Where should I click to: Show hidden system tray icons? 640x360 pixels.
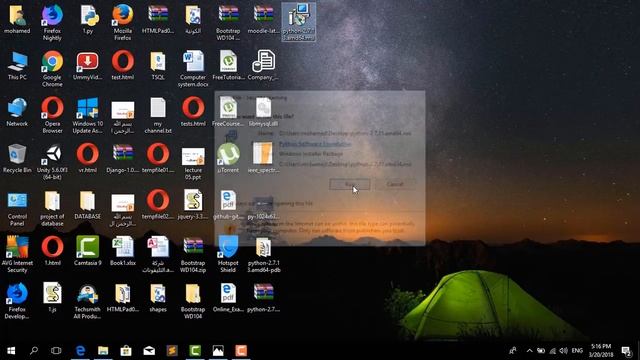click(x=529, y=351)
